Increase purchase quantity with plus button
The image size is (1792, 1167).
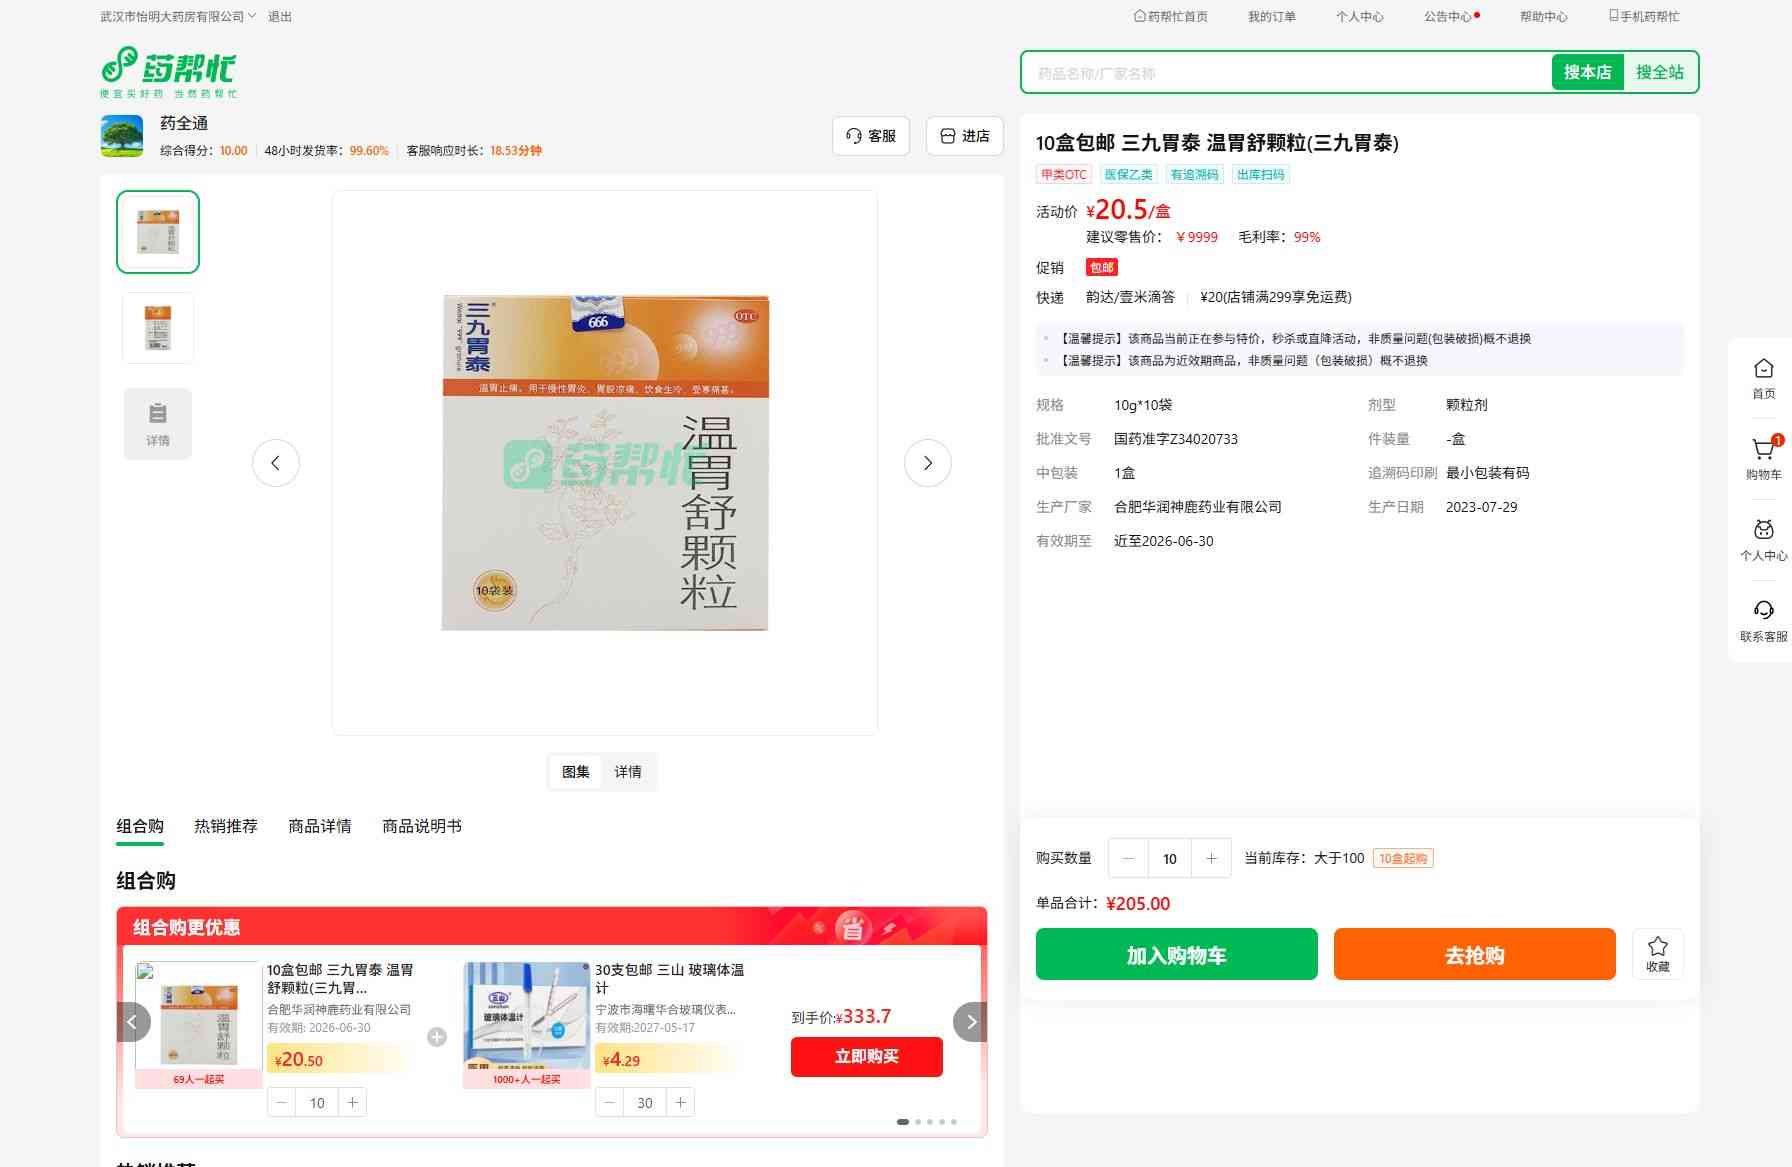pos(1211,858)
